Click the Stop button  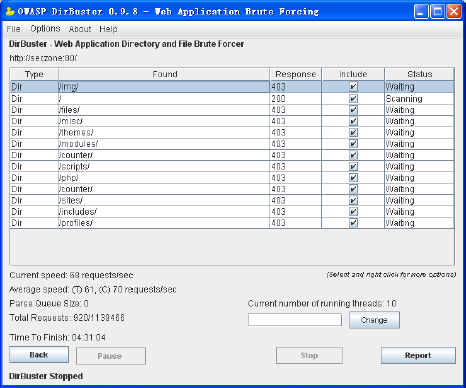coord(309,355)
